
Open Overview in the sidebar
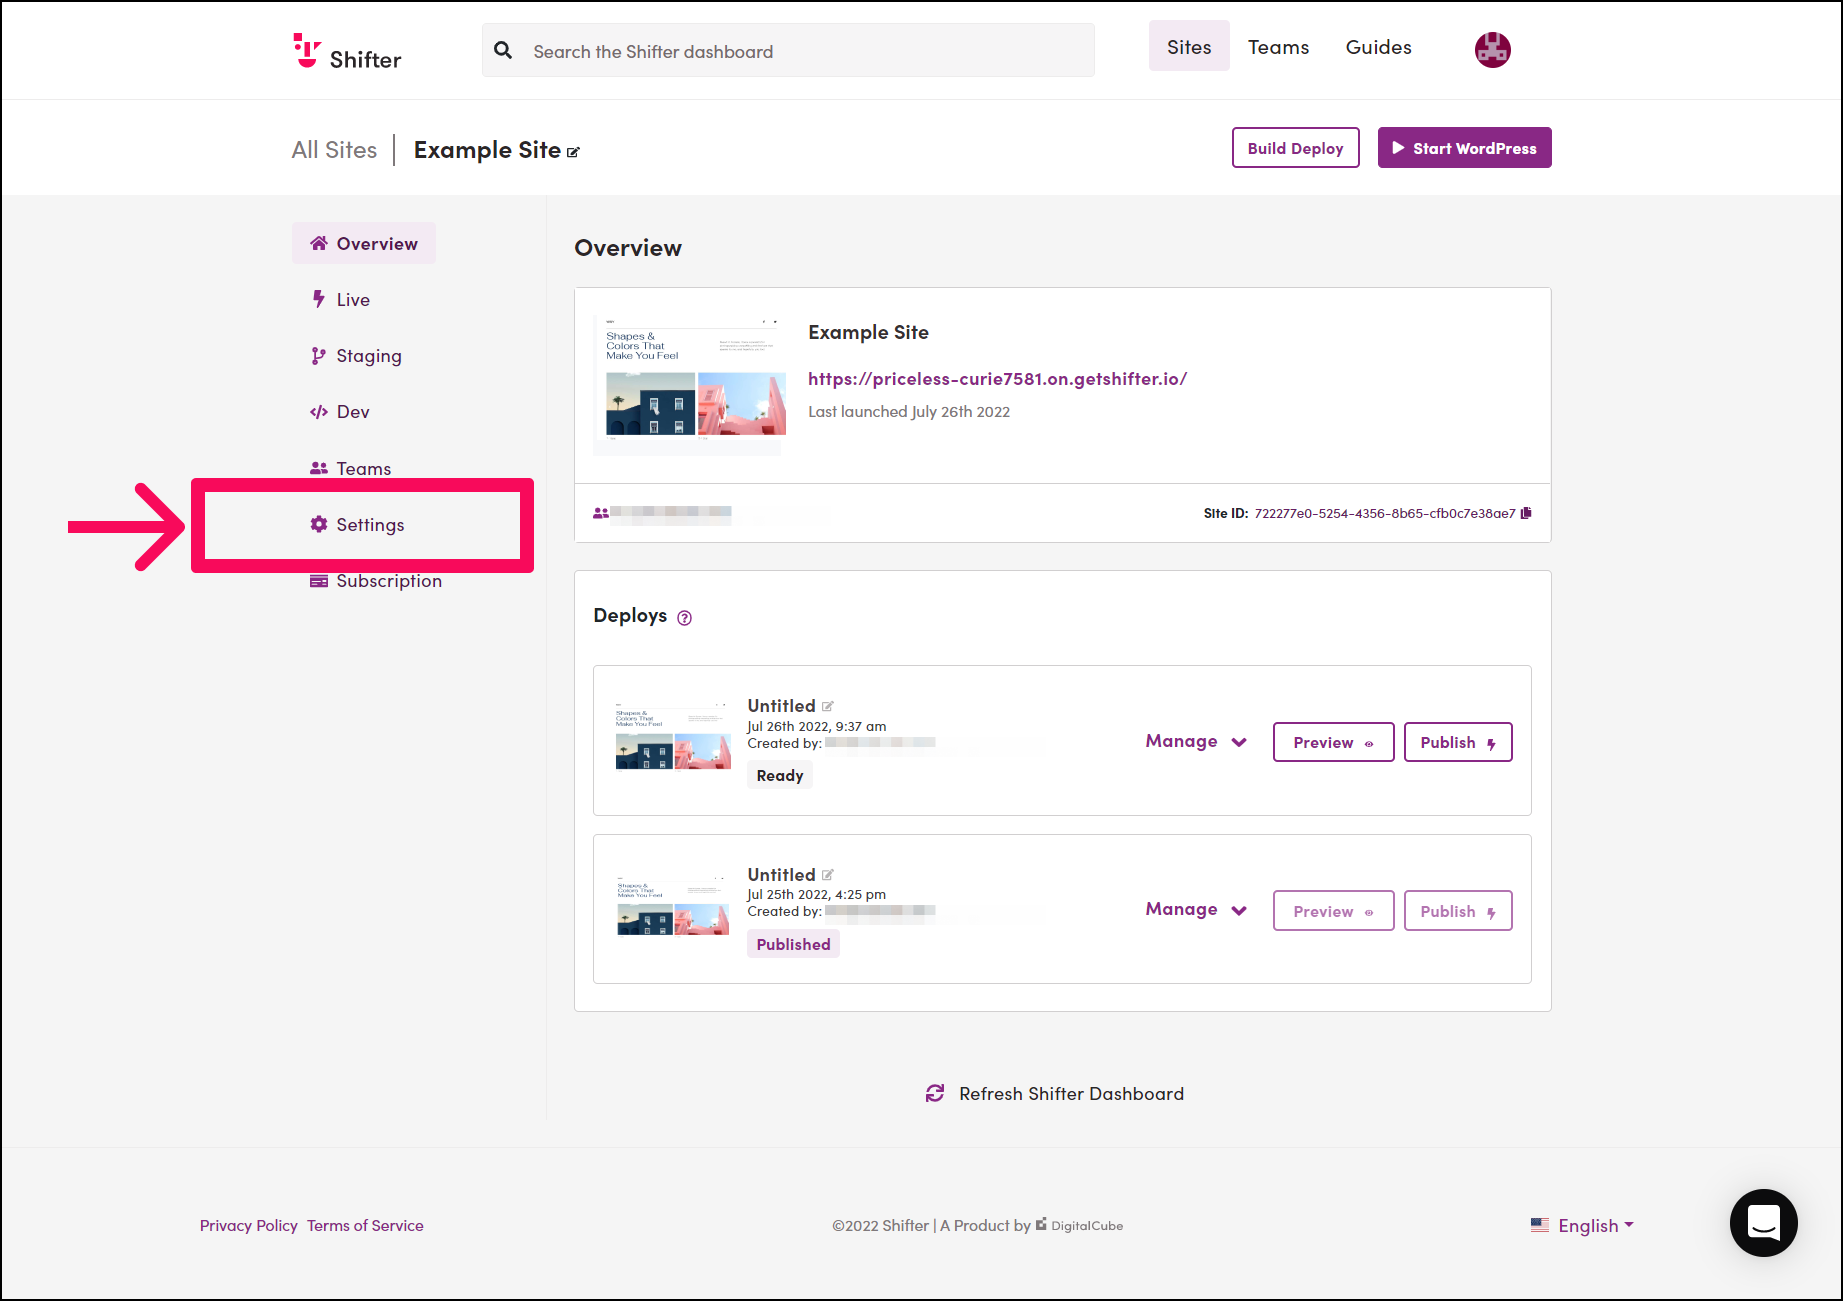(x=364, y=243)
